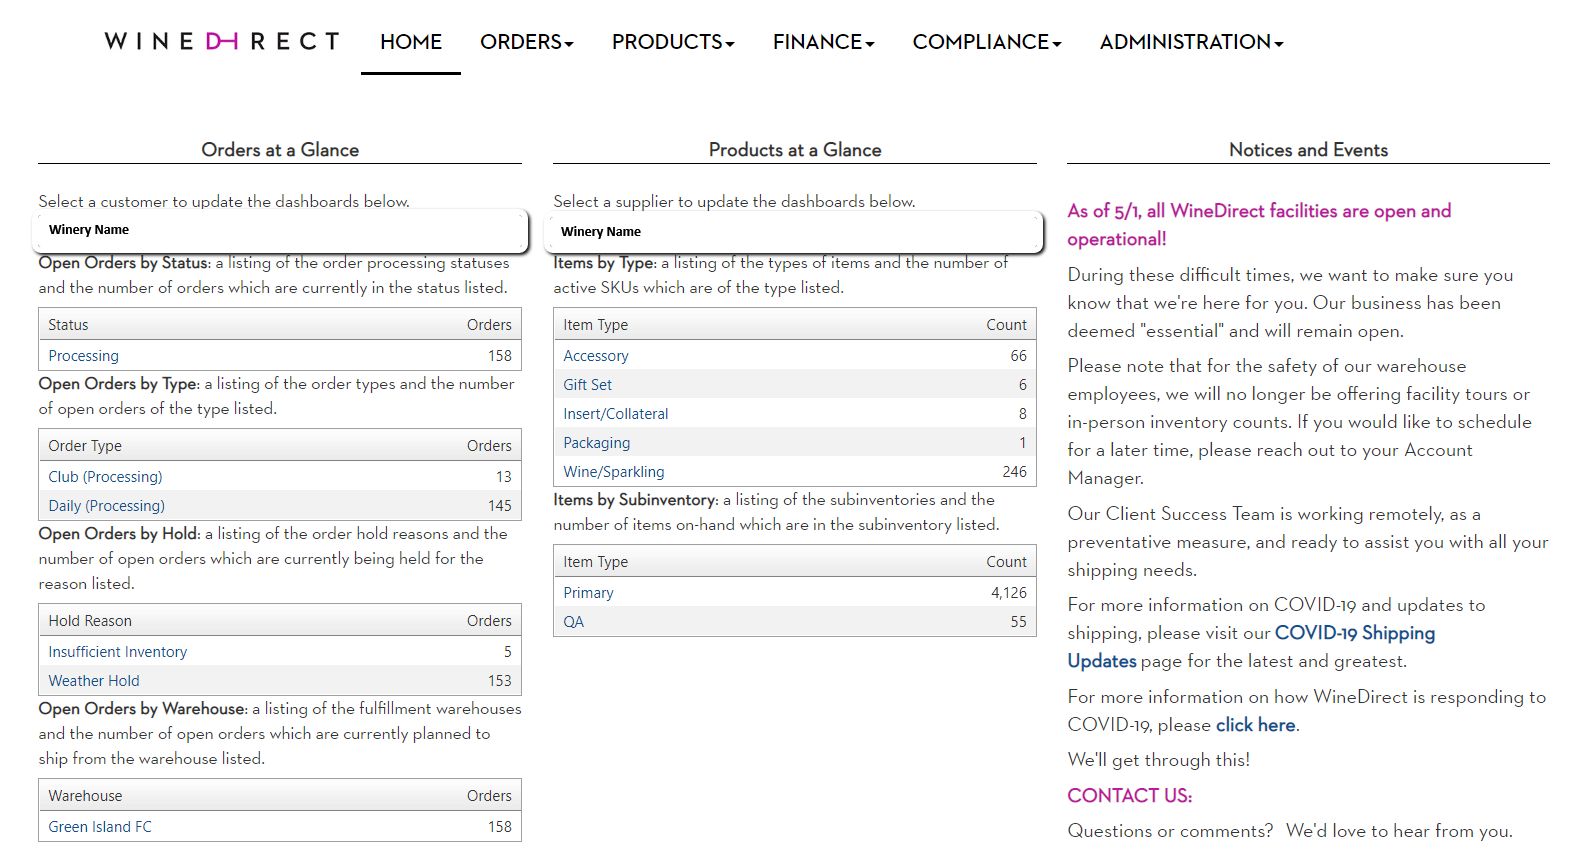Screen dimensions: 1575x856
Task: Click the QA count 55
Action: click(x=1018, y=622)
